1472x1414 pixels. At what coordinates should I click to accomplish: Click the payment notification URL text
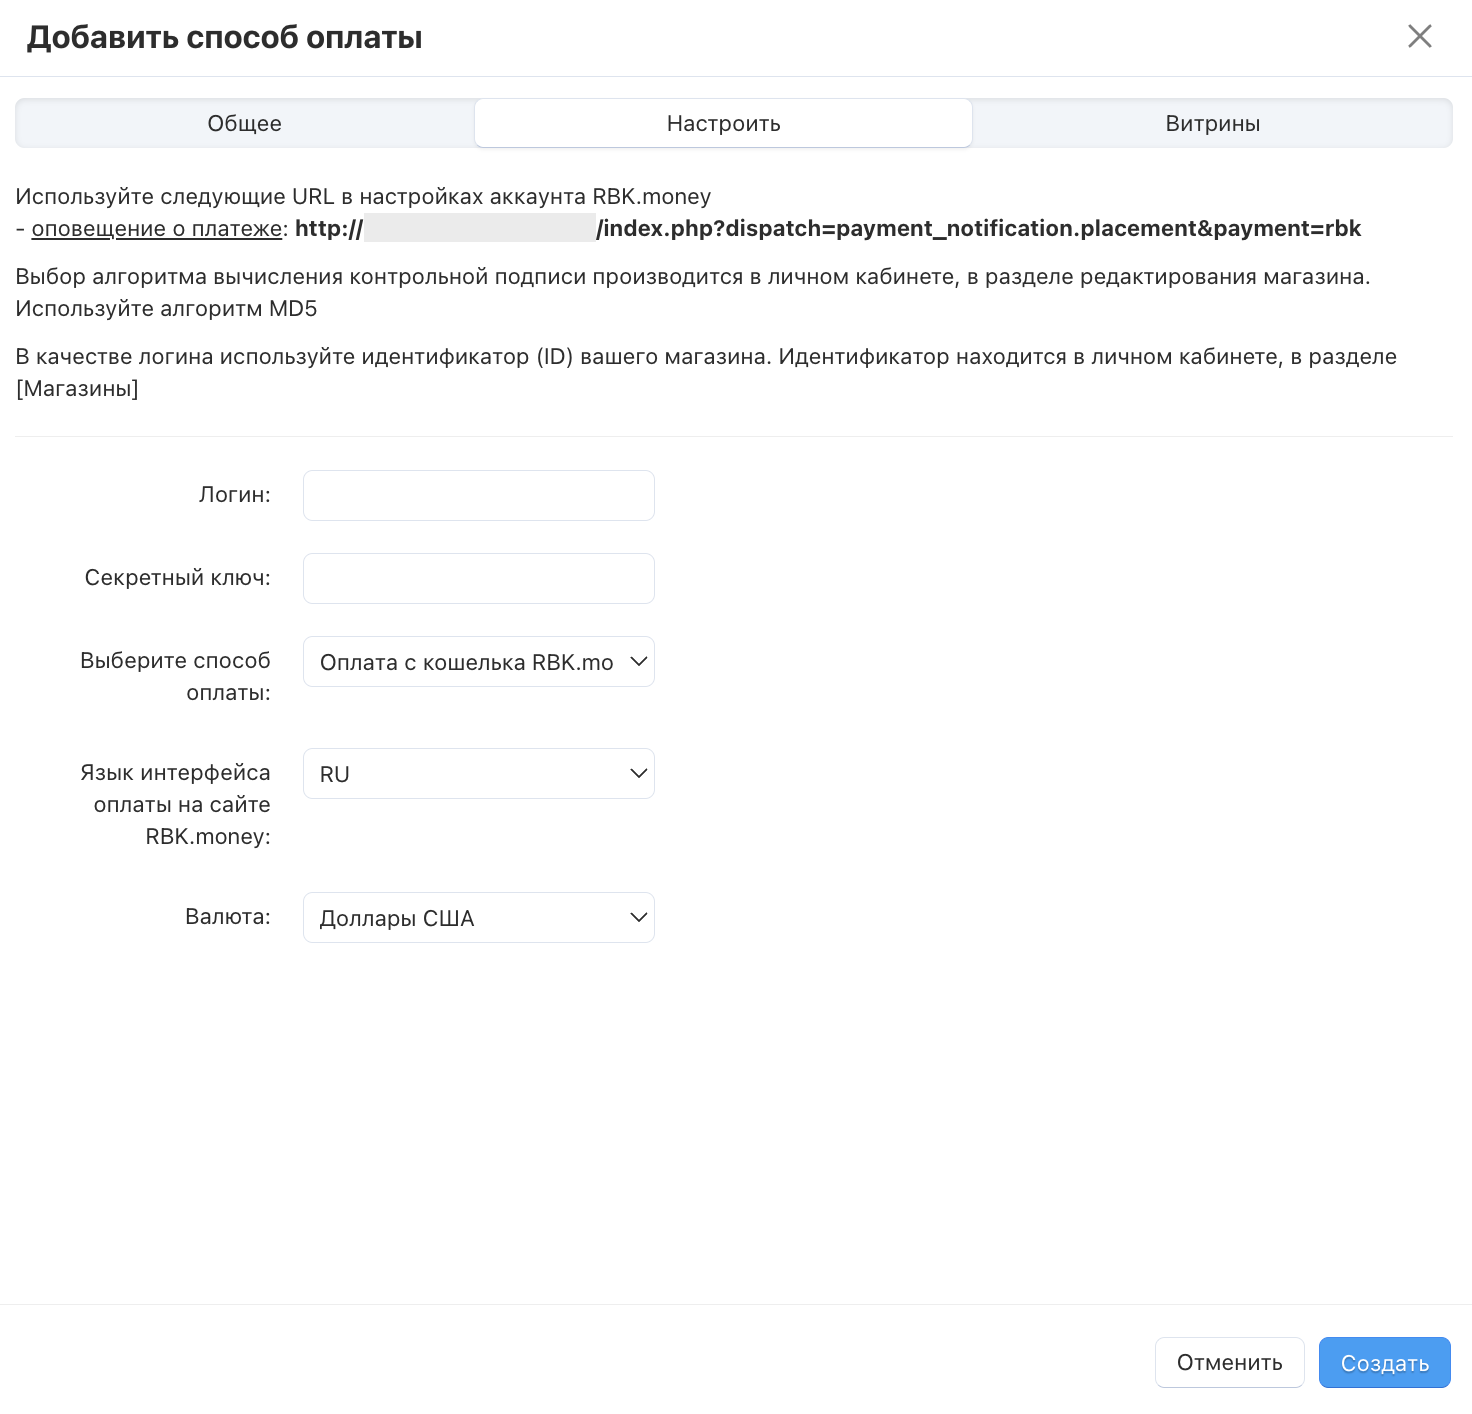(978, 229)
